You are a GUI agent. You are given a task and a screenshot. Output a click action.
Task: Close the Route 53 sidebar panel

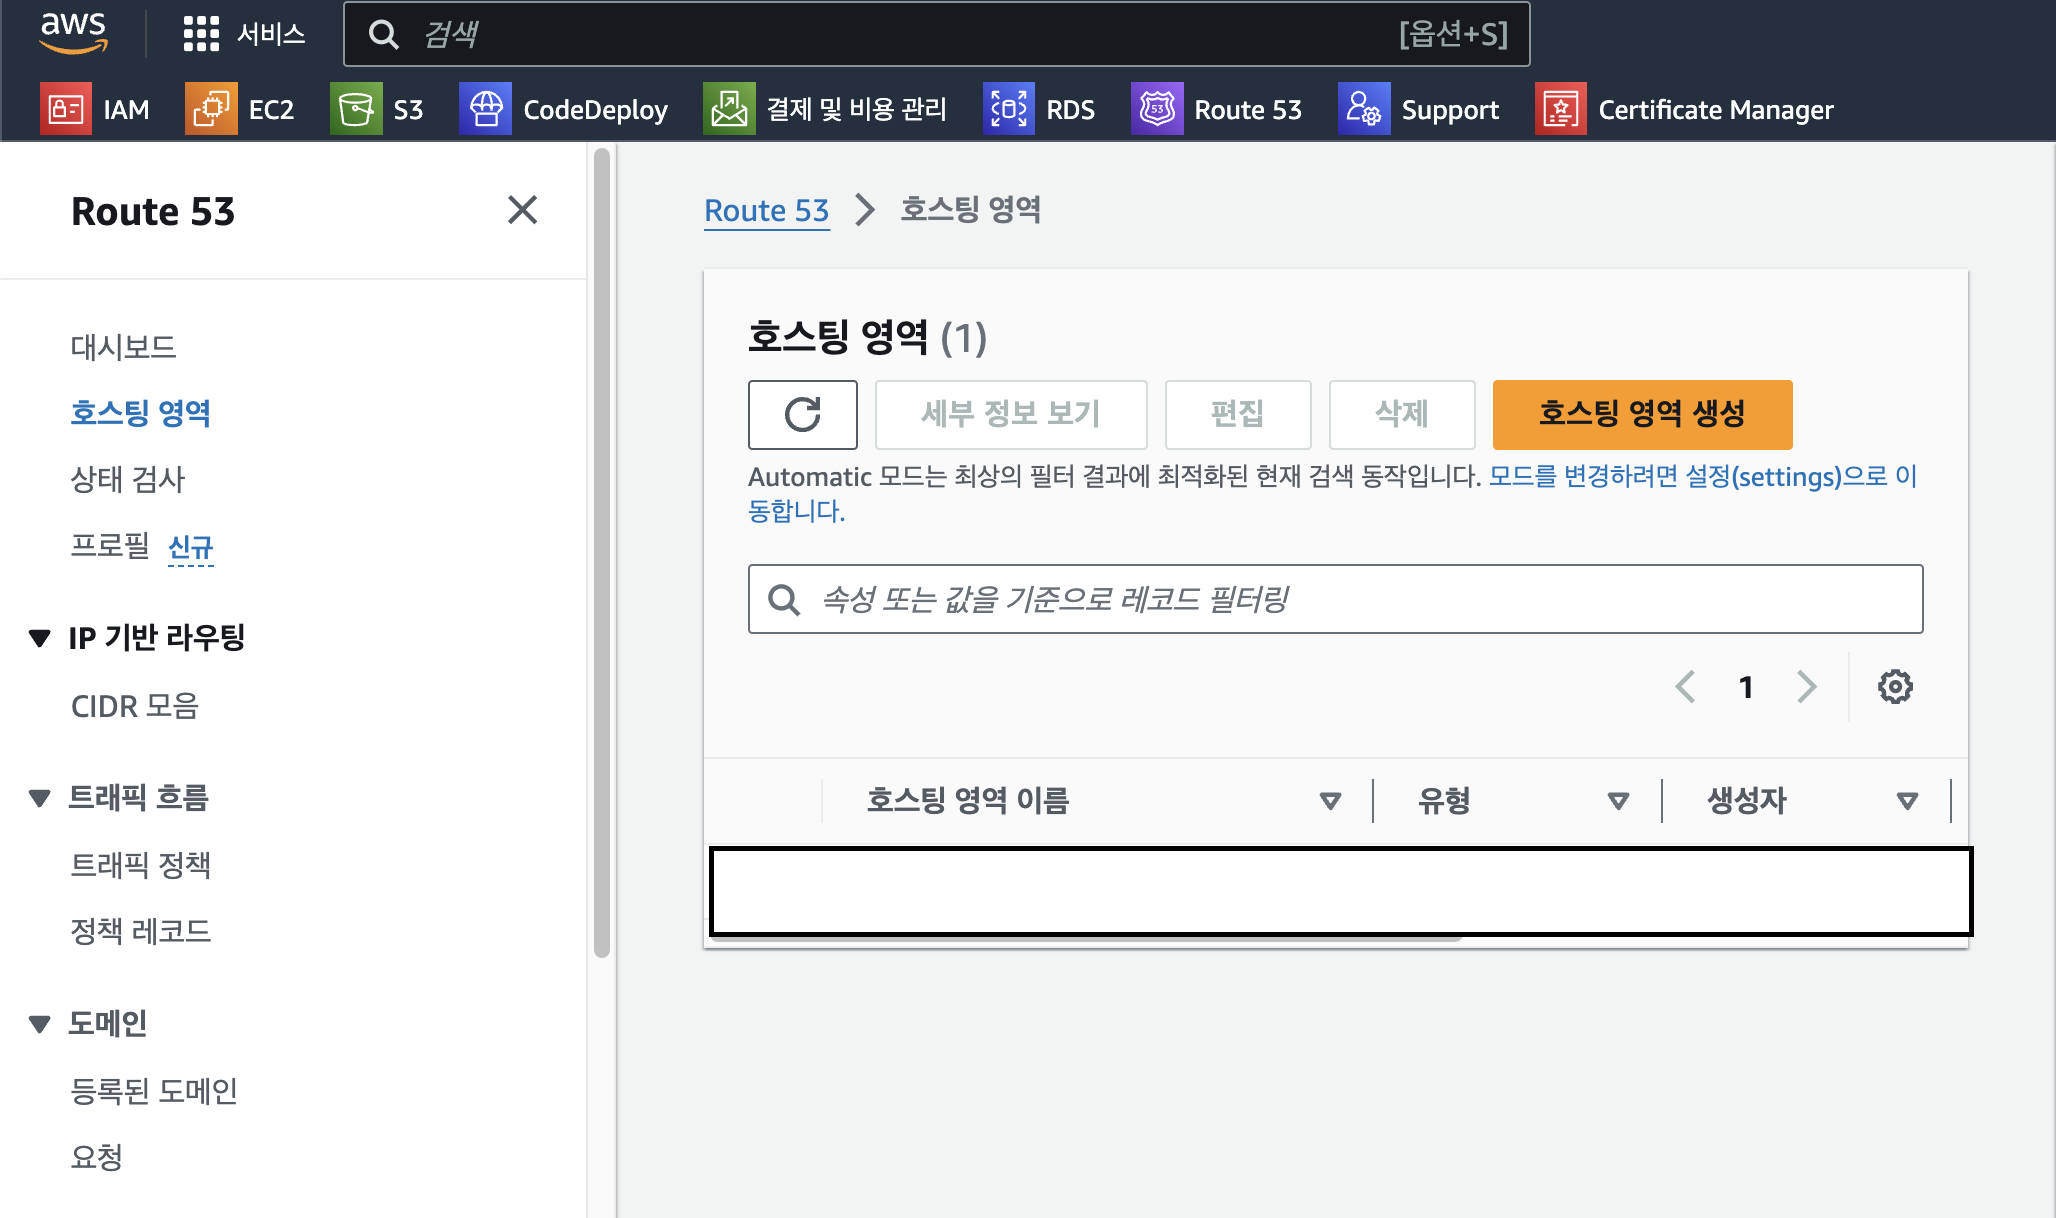click(522, 210)
